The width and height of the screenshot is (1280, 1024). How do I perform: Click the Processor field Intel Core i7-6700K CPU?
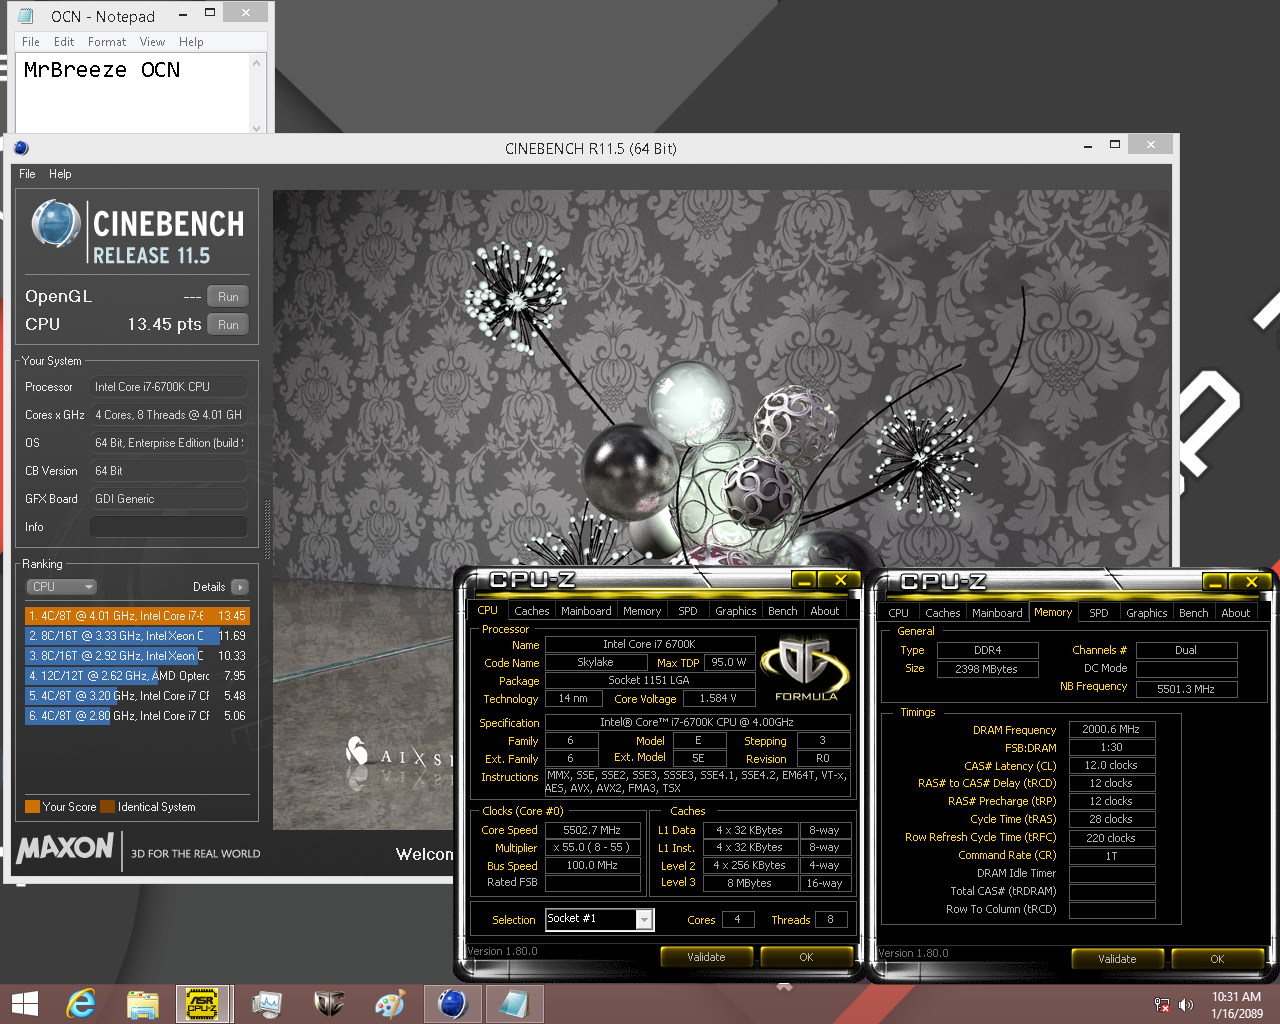point(169,387)
